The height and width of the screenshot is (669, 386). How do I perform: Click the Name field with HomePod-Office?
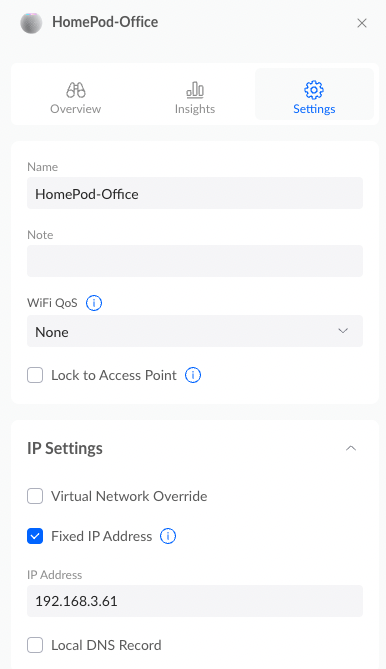[195, 193]
